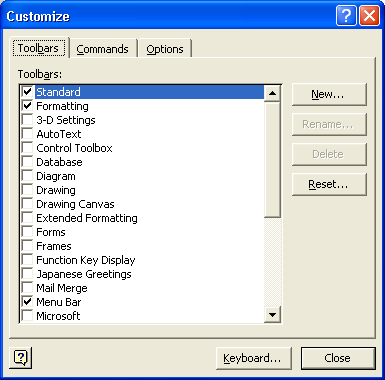Select the Toolbars tab
385x380 pixels.
click(39, 48)
